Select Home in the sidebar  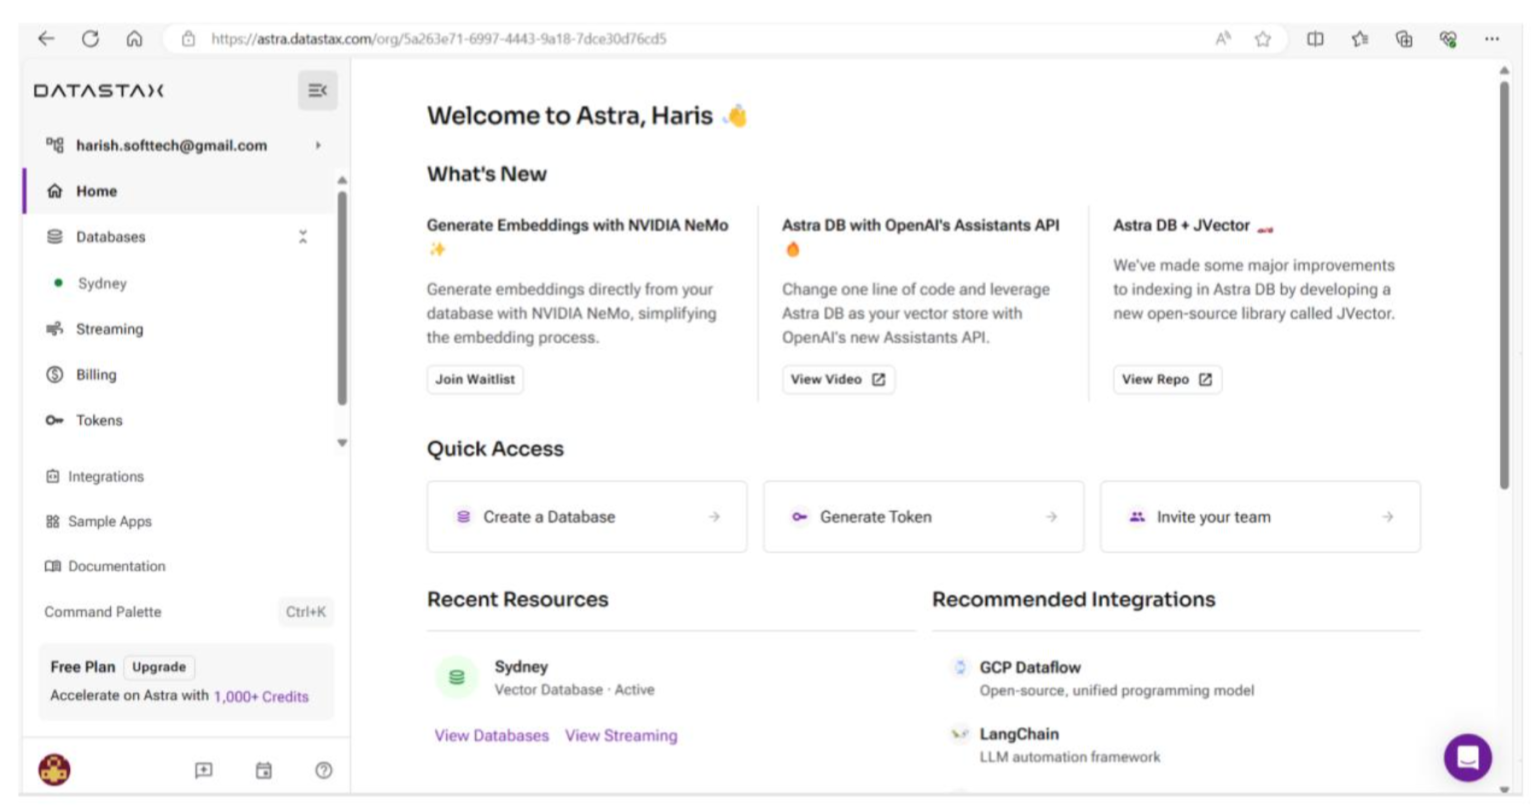click(95, 191)
